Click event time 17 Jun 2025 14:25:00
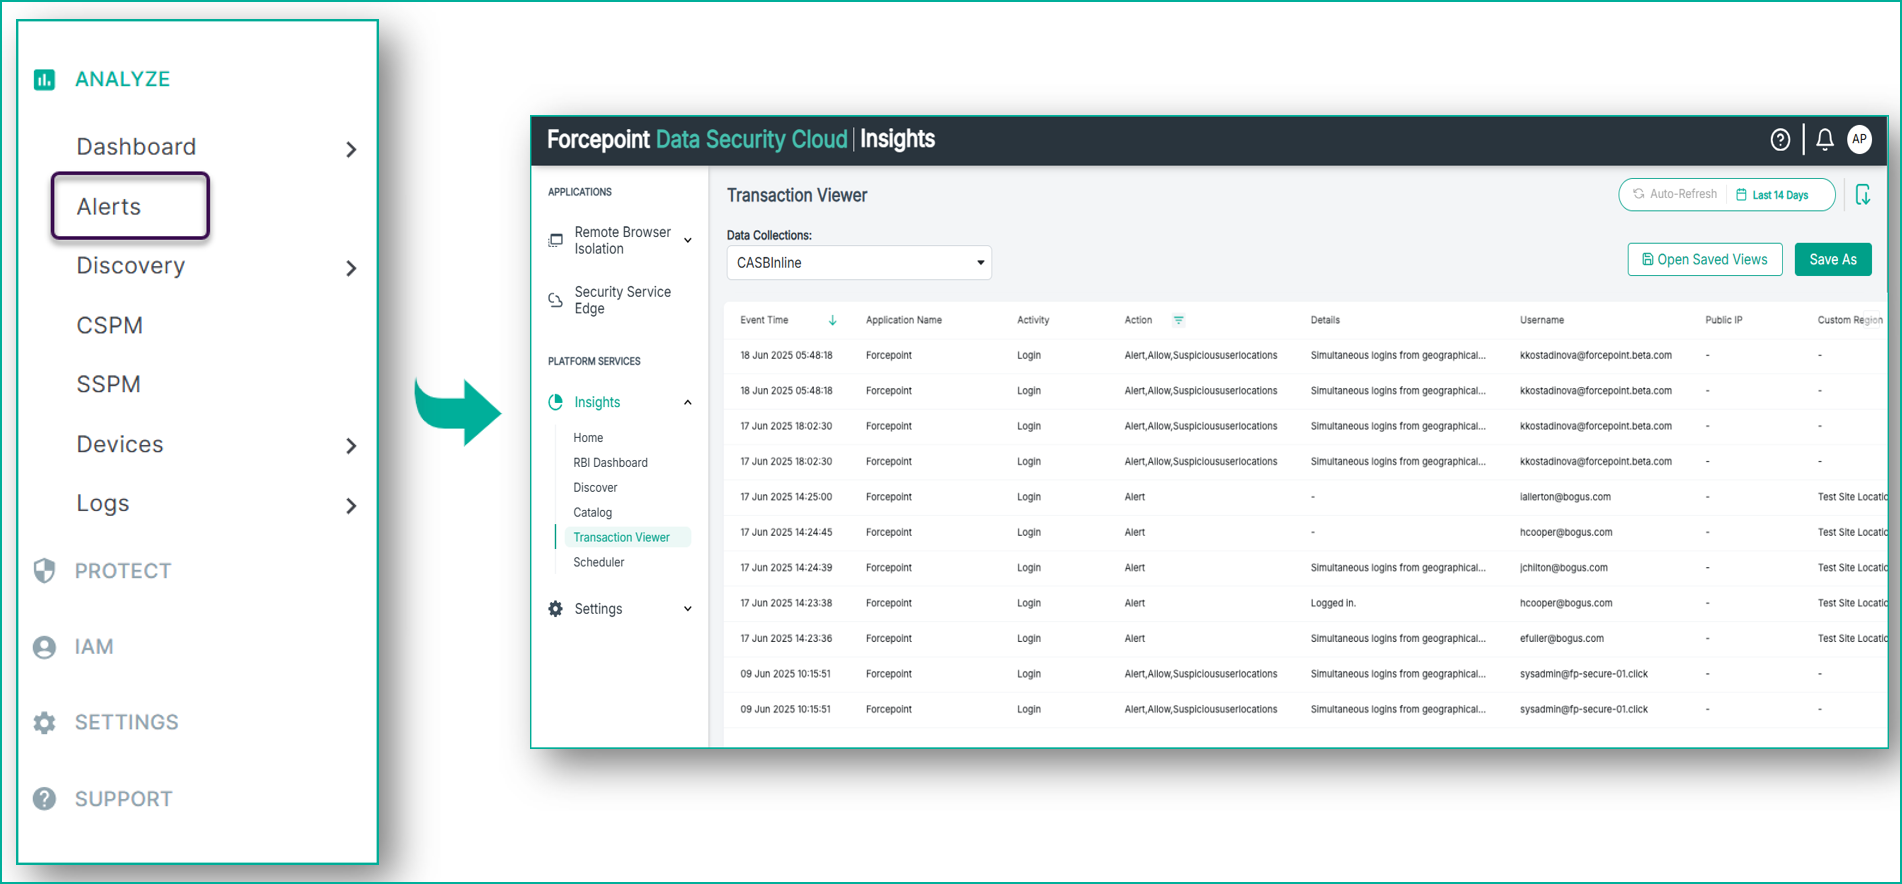Viewport: 1902px width, 884px height. [x=786, y=497]
